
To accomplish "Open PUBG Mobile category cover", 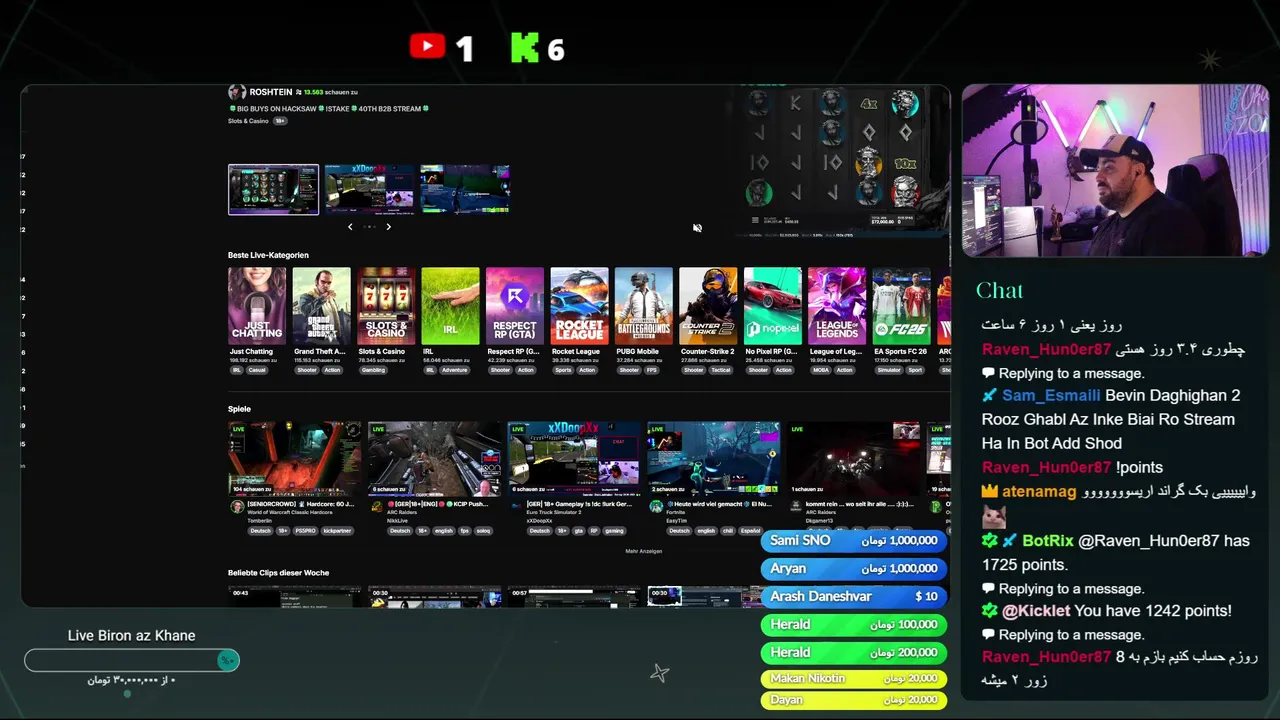I will pyautogui.click(x=644, y=306).
